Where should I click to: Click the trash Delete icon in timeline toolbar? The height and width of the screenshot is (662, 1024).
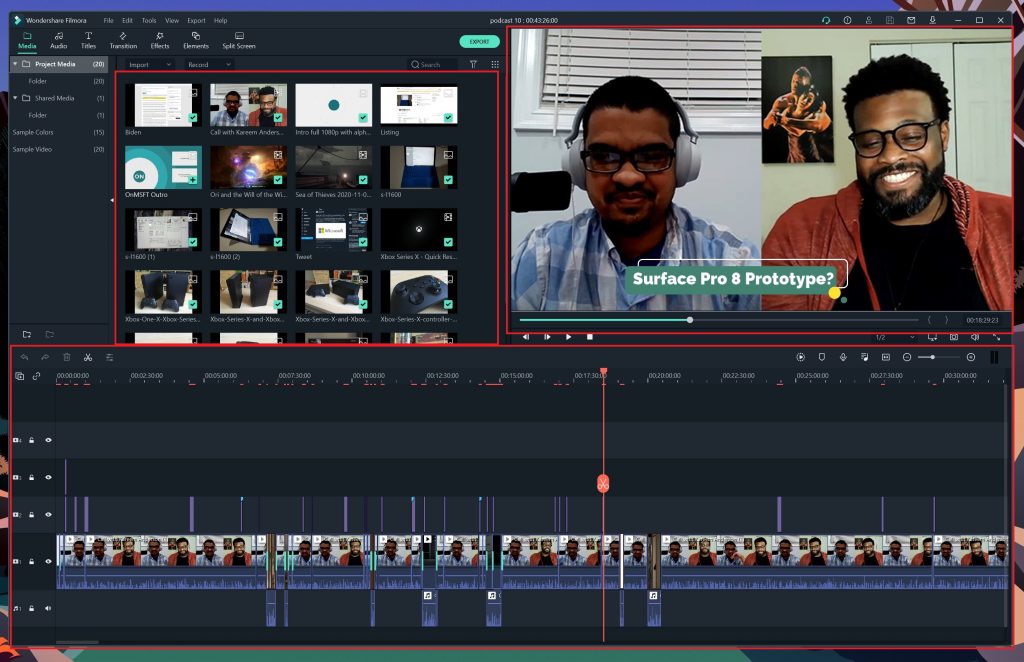click(67, 357)
